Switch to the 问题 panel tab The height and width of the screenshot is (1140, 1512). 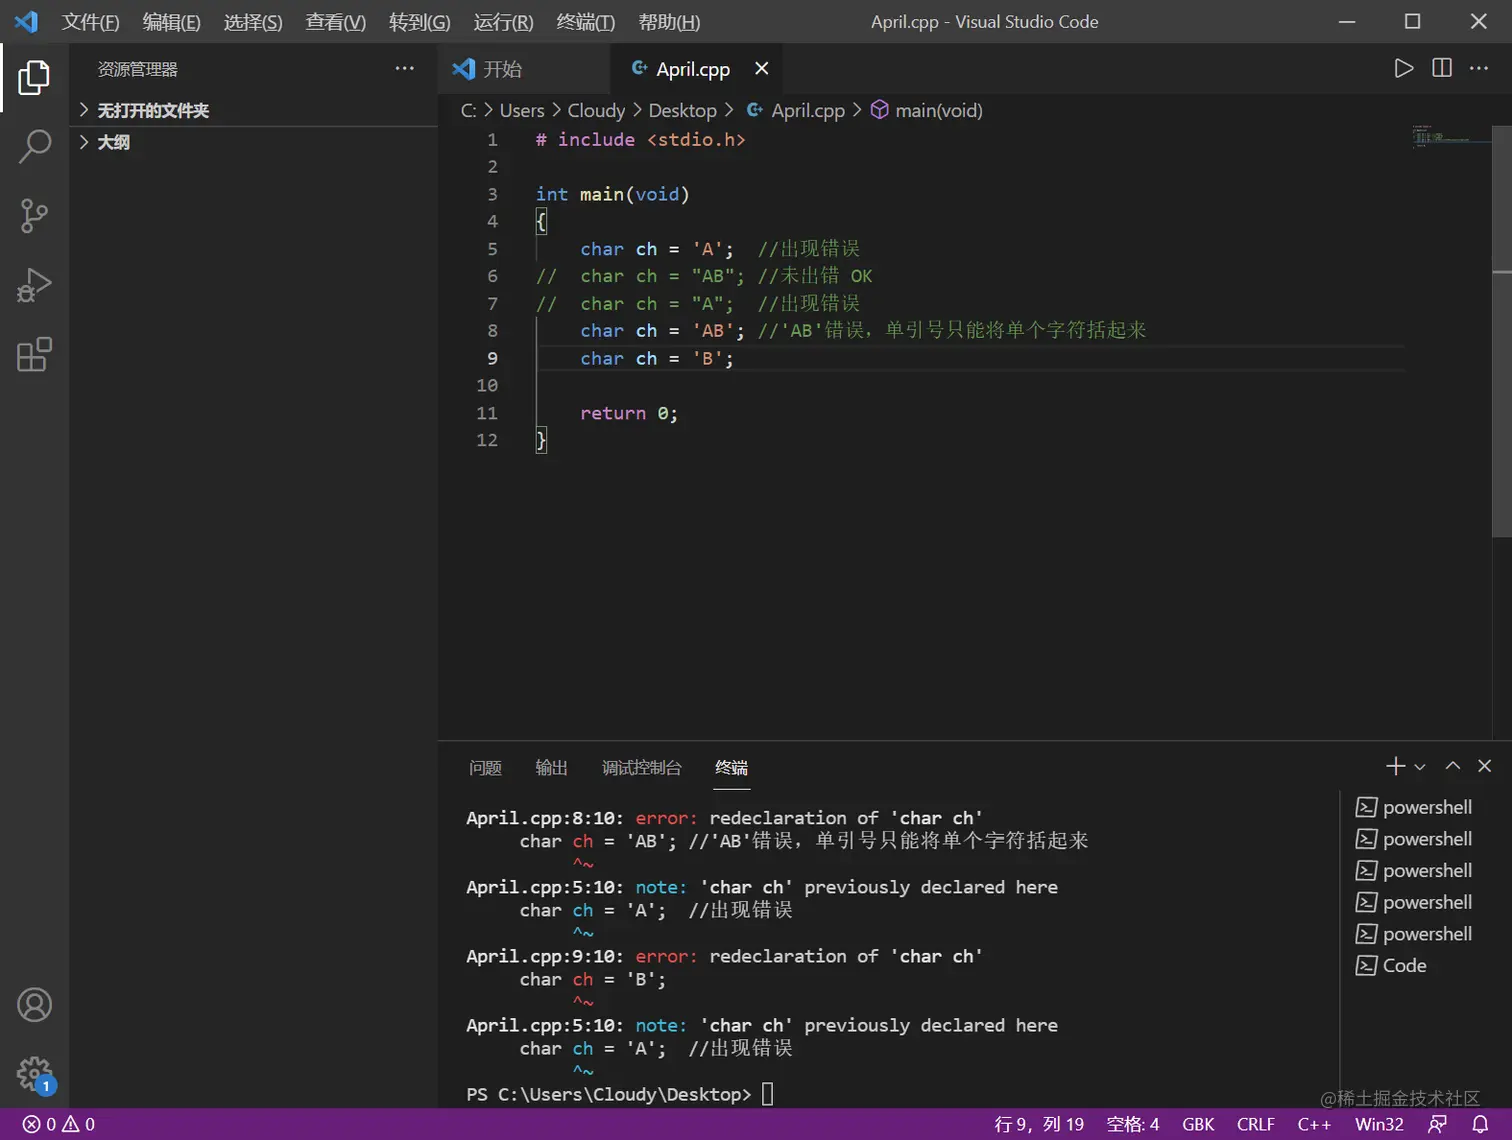pyautogui.click(x=485, y=767)
